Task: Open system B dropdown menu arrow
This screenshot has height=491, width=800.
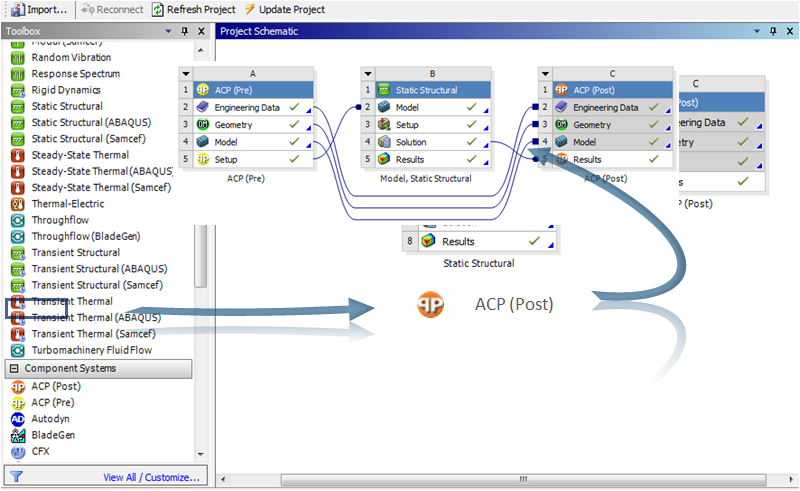Action: (367, 73)
